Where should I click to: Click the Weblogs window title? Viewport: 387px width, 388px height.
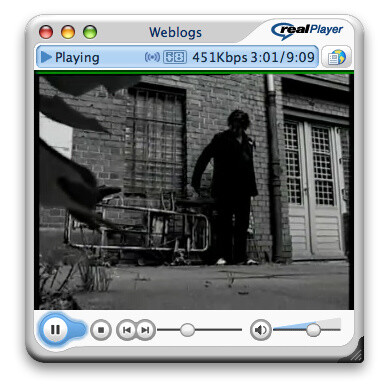pyautogui.click(x=175, y=32)
